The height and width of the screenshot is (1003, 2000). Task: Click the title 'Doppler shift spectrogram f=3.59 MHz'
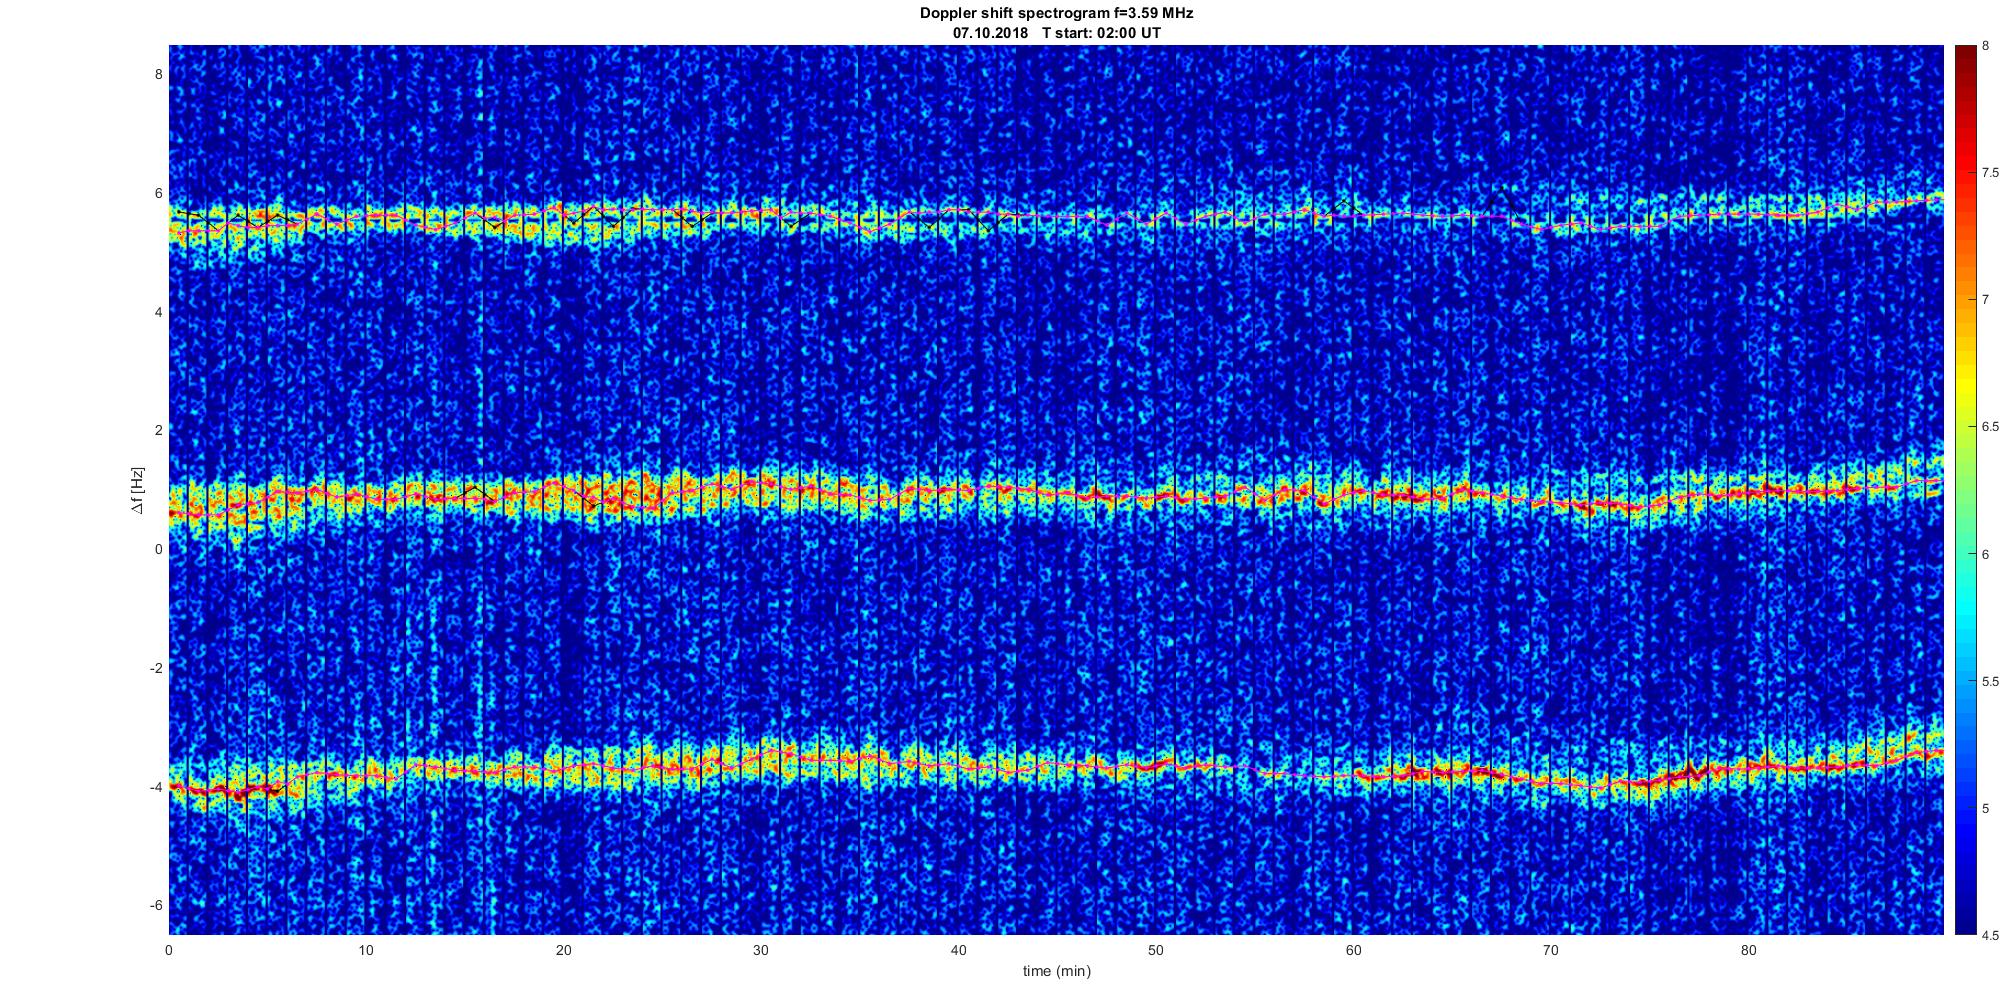(x=1056, y=14)
